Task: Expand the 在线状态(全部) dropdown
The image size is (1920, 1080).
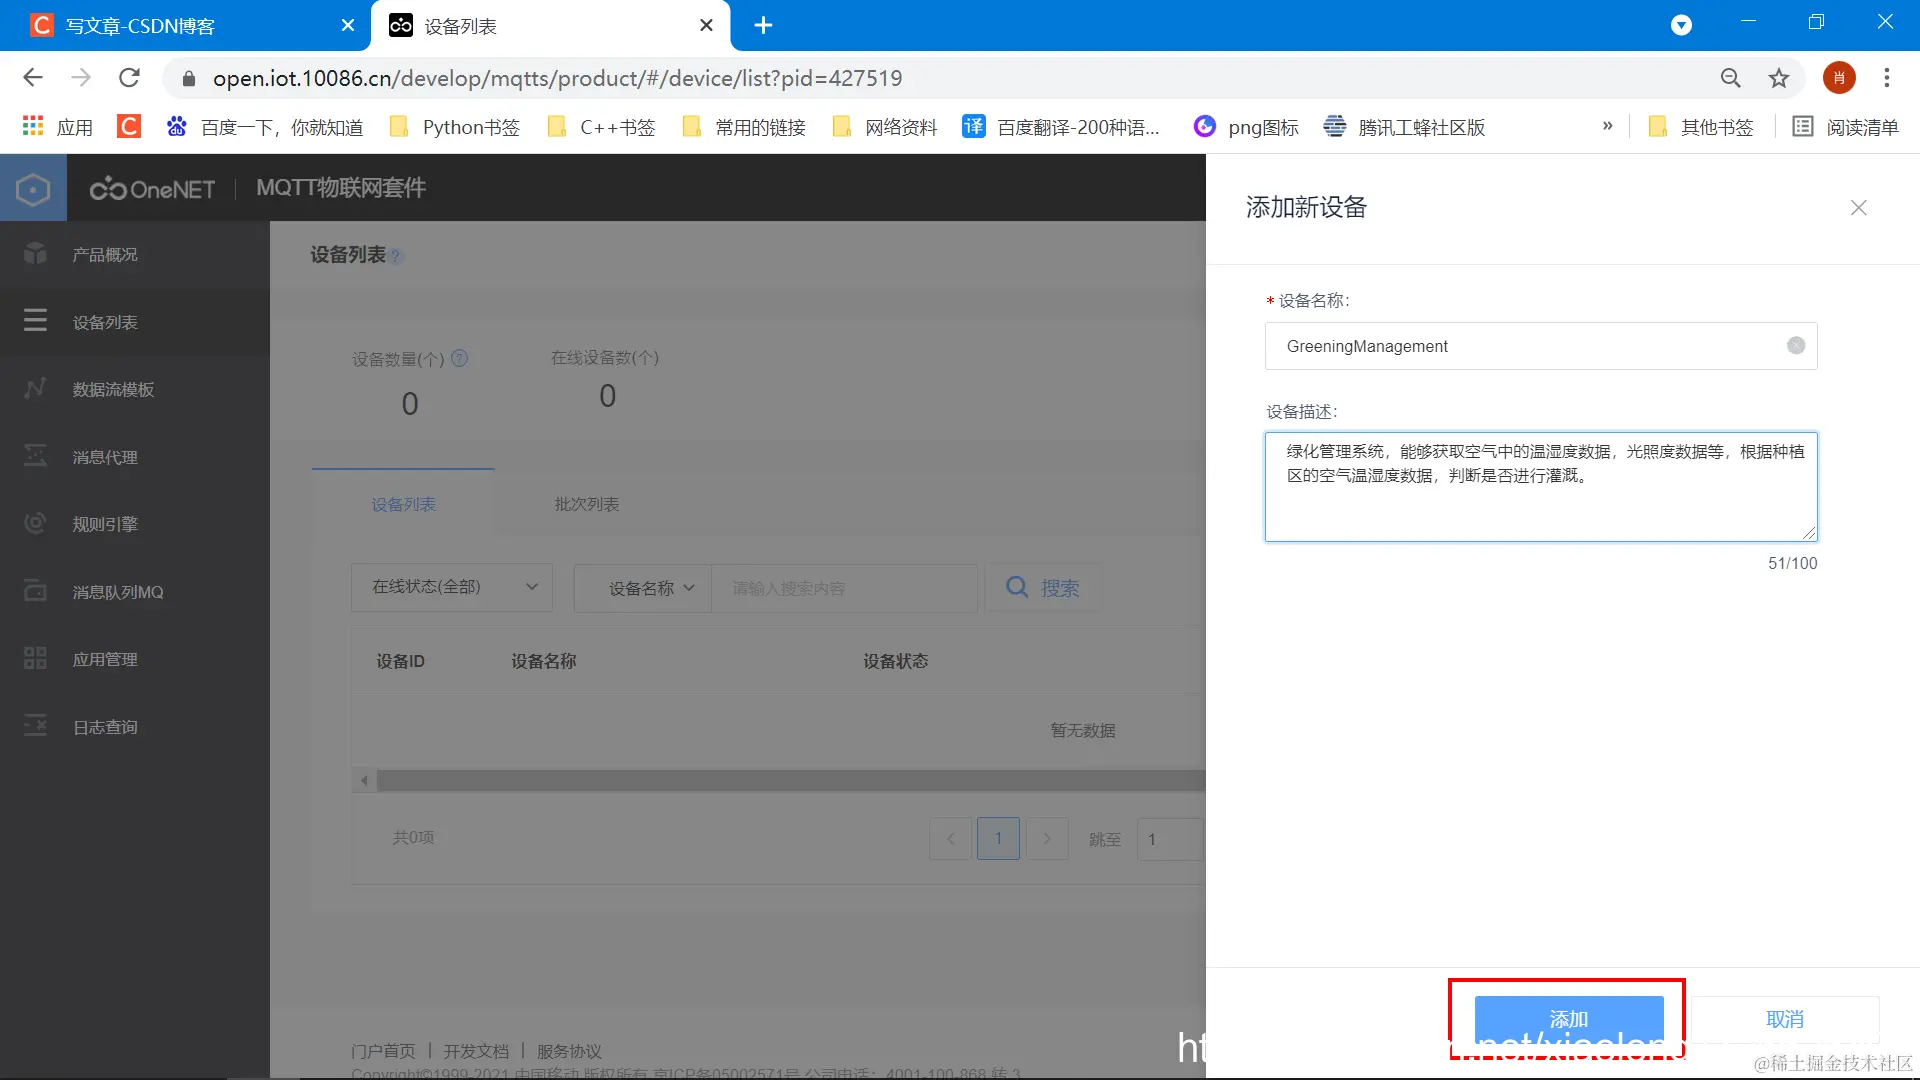Action: pyautogui.click(x=452, y=587)
